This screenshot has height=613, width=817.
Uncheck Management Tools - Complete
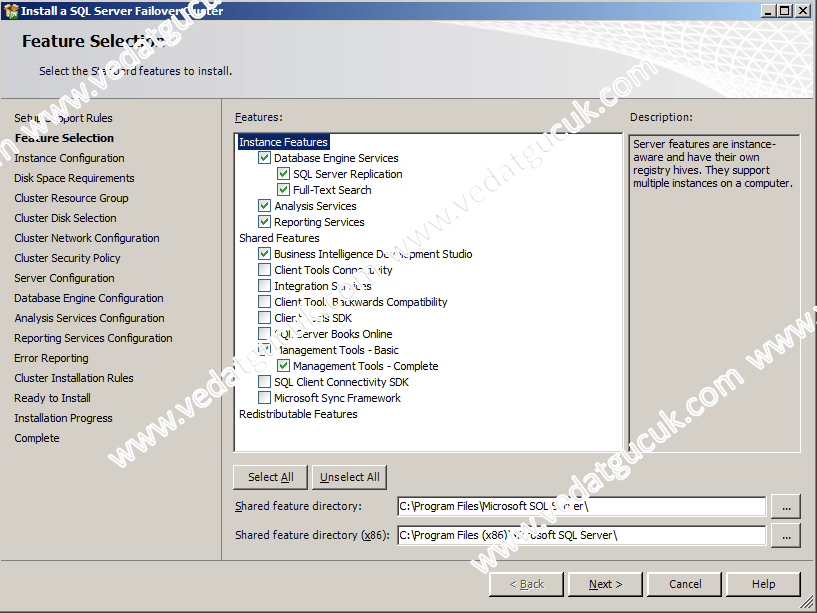pos(283,366)
